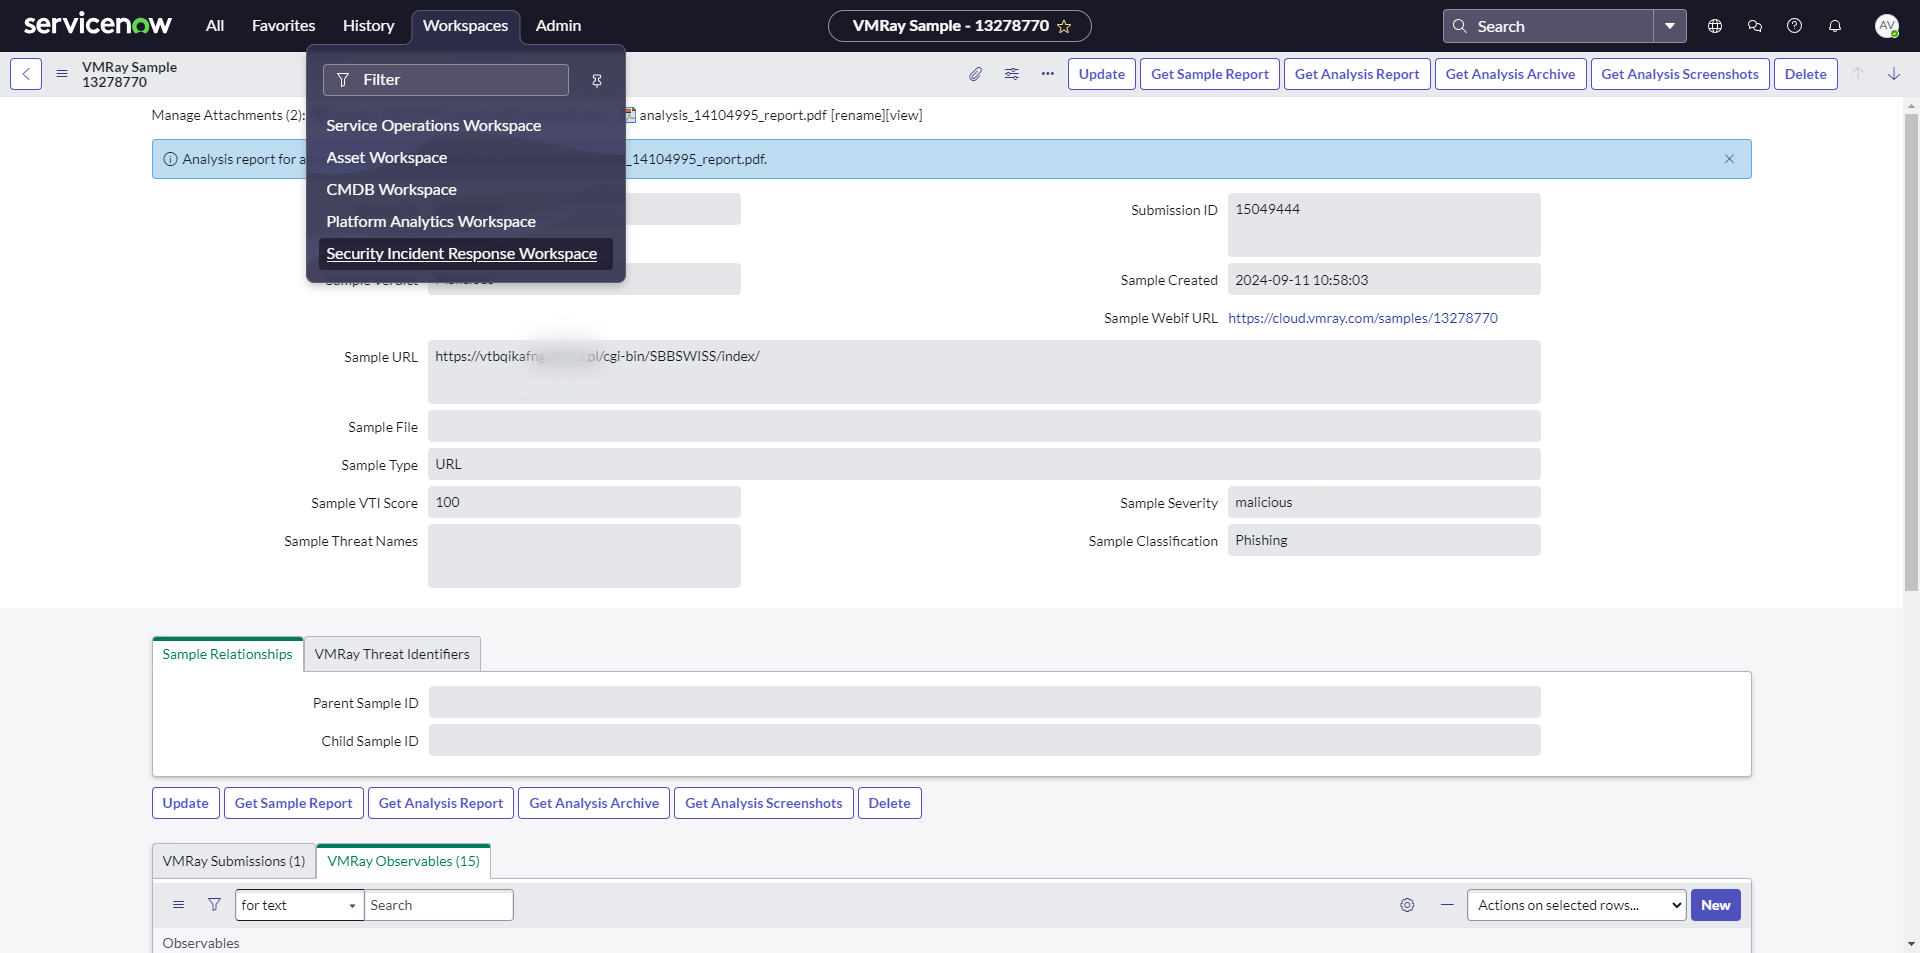Open the globe scope selector icon
The image size is (1920, 953).
[1715, 26]
